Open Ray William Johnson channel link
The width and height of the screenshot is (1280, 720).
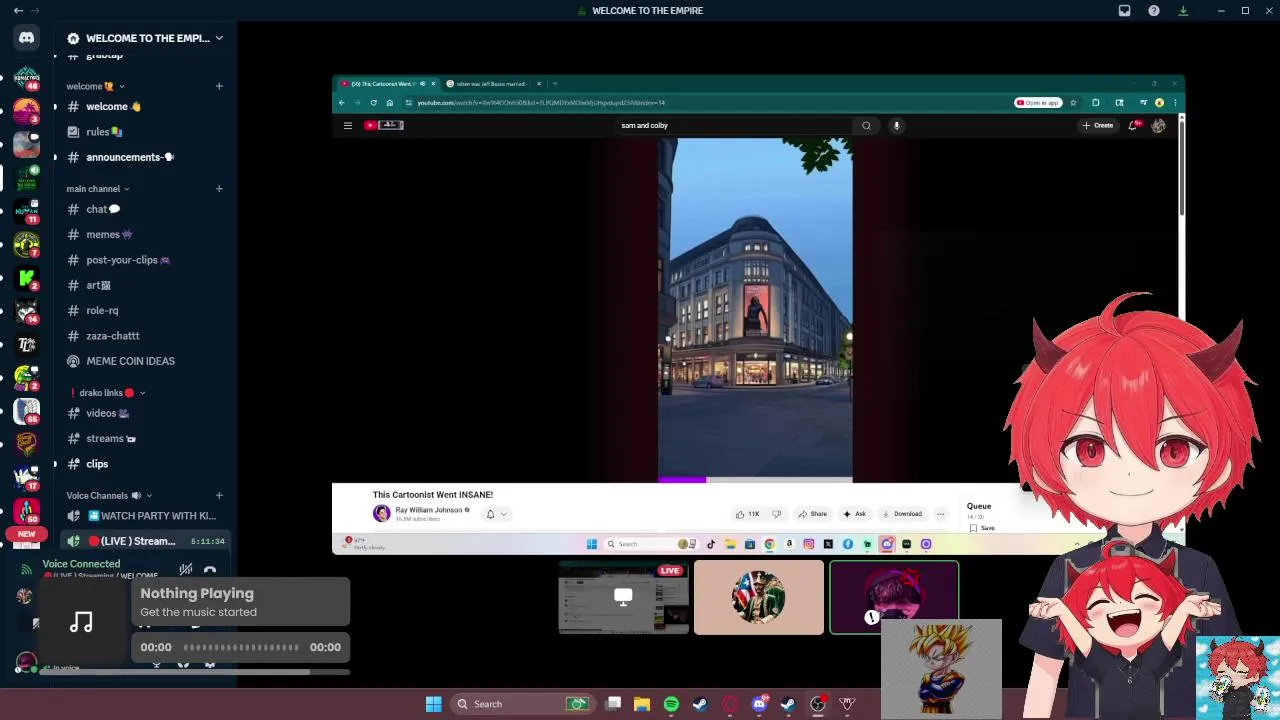coord(428,510)
